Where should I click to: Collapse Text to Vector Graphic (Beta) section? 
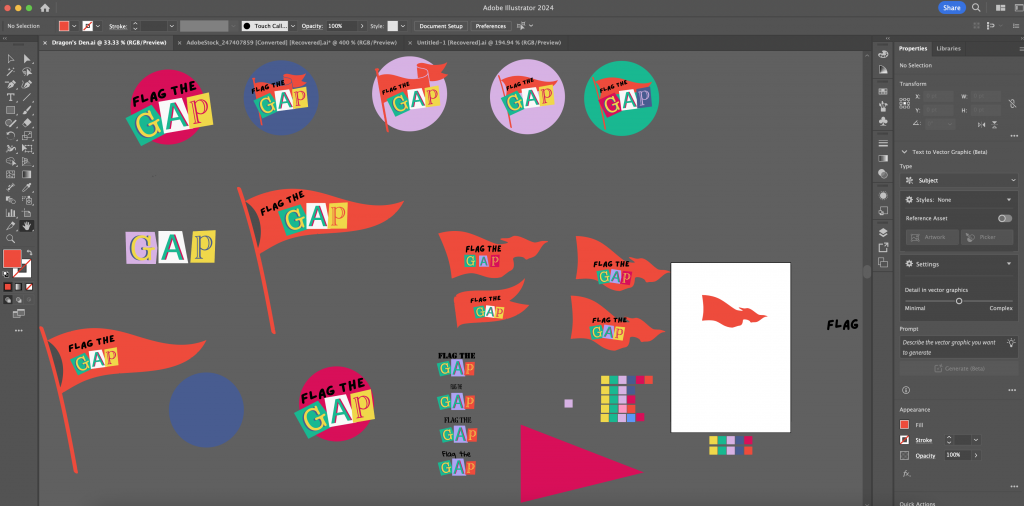(x=904, y=151)
